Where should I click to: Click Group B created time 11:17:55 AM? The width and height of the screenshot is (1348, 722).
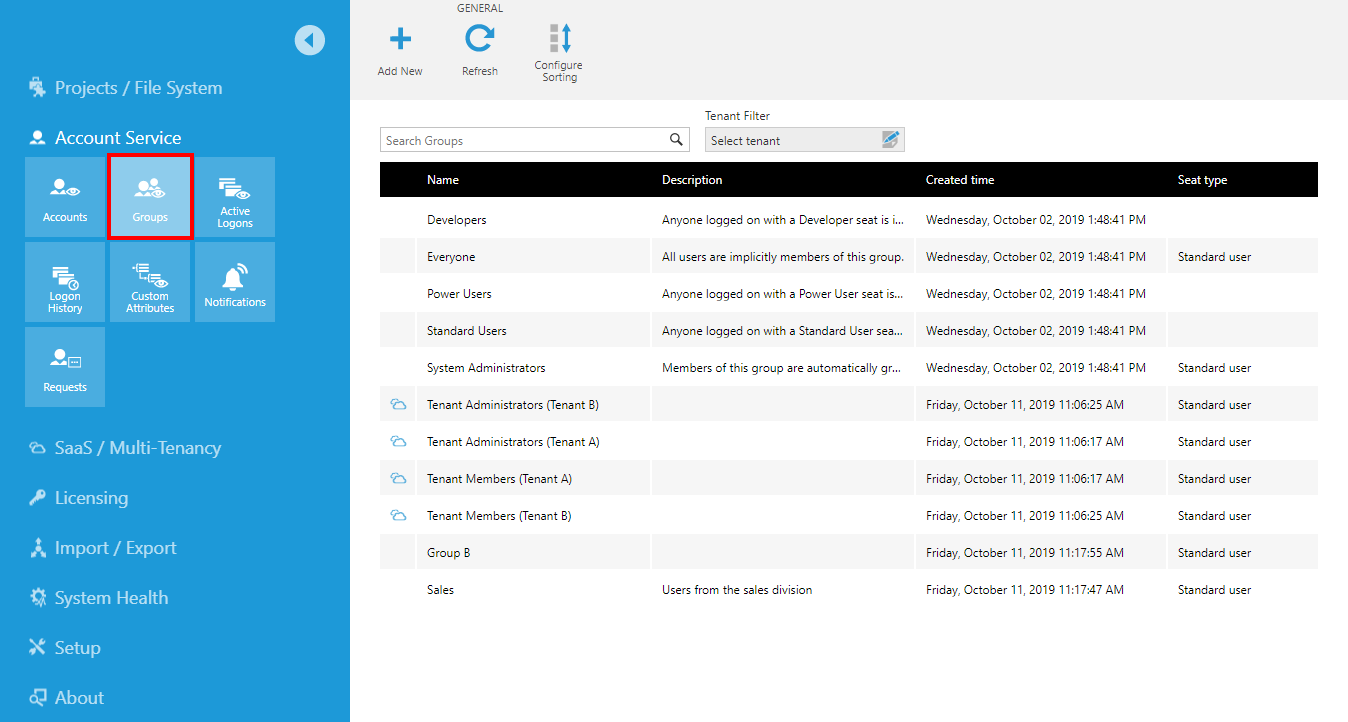[x=1025, y=553]
